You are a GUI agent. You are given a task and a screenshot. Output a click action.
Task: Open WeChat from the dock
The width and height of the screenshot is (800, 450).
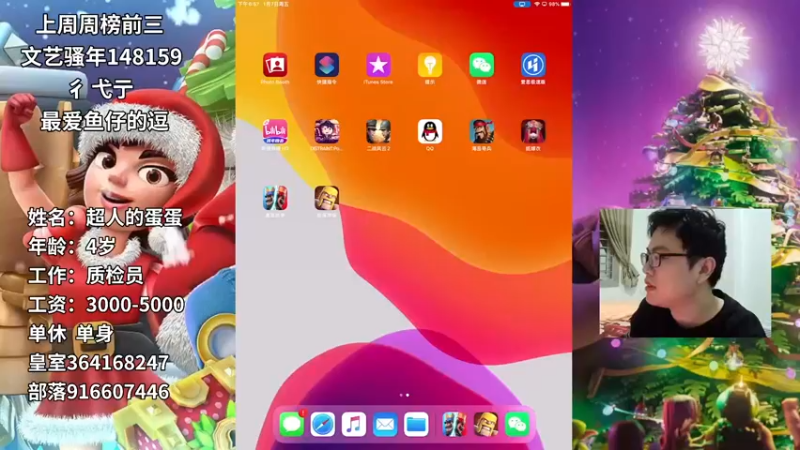[x=517, y=424]
